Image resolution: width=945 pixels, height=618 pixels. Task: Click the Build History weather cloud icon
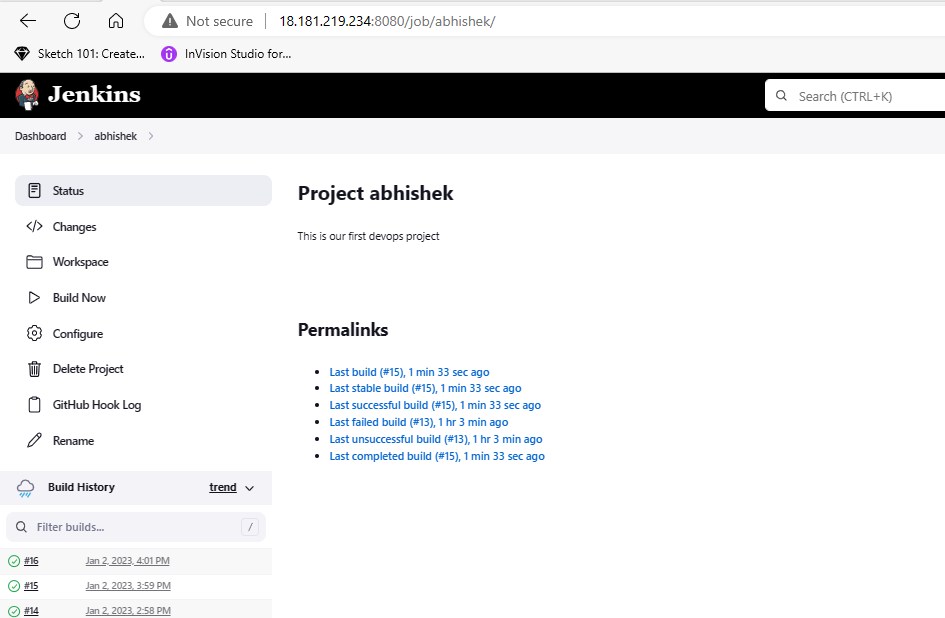pos(25,488)
